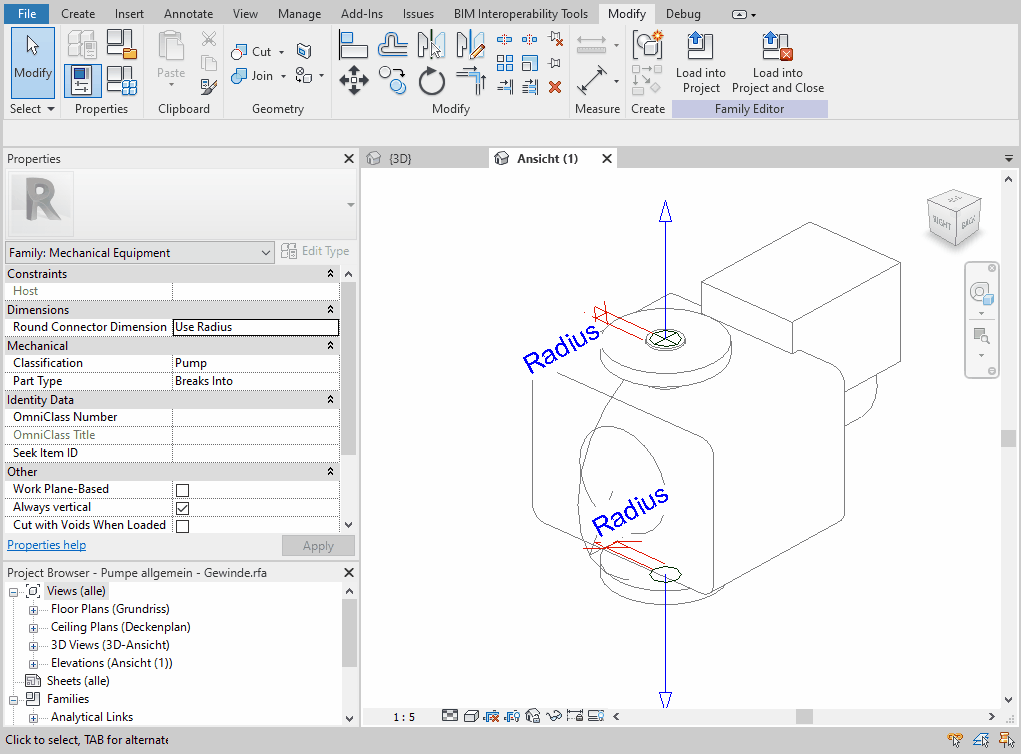The width and height of the screenshot is (1021, 754).
Task: Click the Round Connector Dimension value field
Action: [256, 327]
